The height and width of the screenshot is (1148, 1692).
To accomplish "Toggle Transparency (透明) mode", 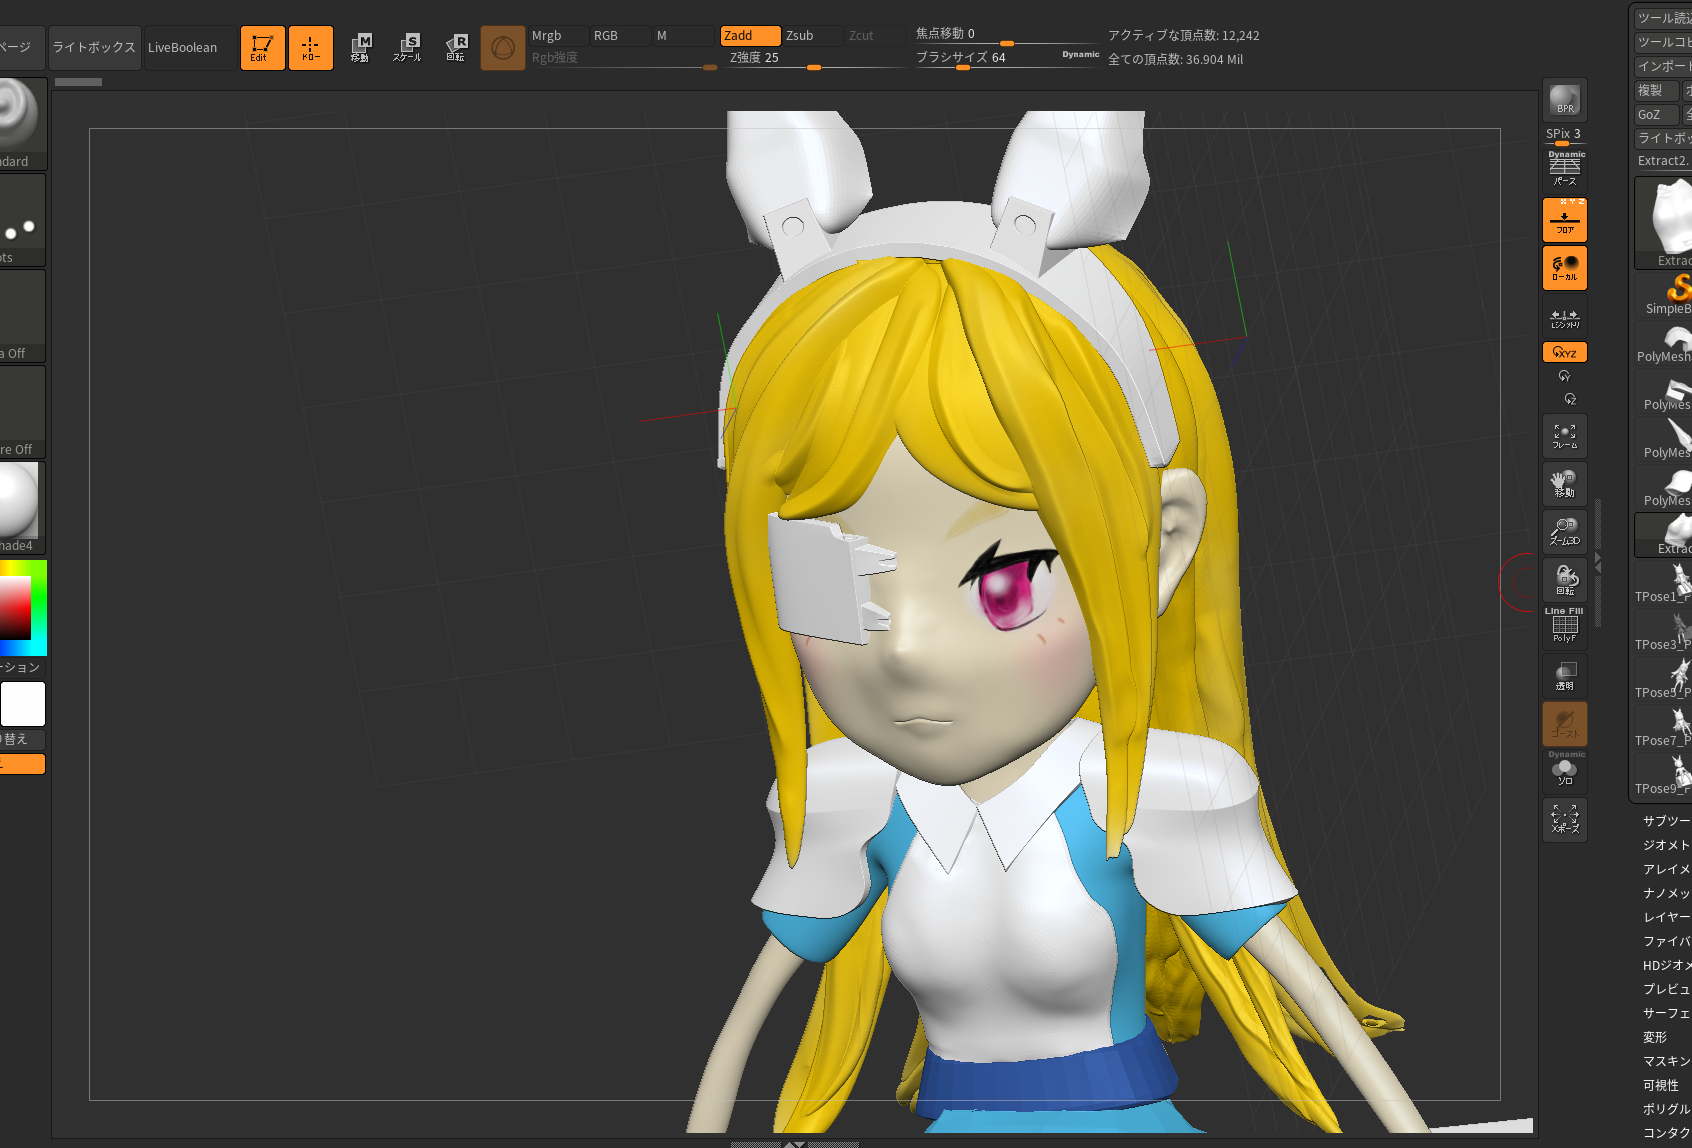I will pyautogui.click(x=1564, y=675).
